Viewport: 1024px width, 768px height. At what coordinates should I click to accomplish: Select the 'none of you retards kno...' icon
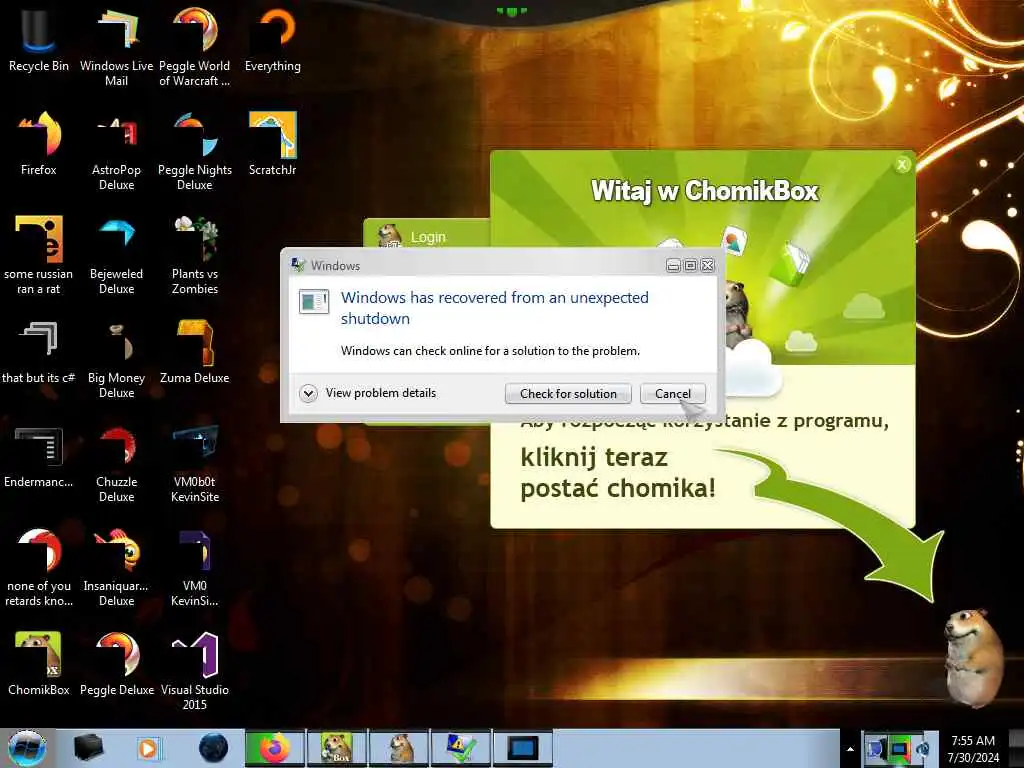tap(39, 566)
